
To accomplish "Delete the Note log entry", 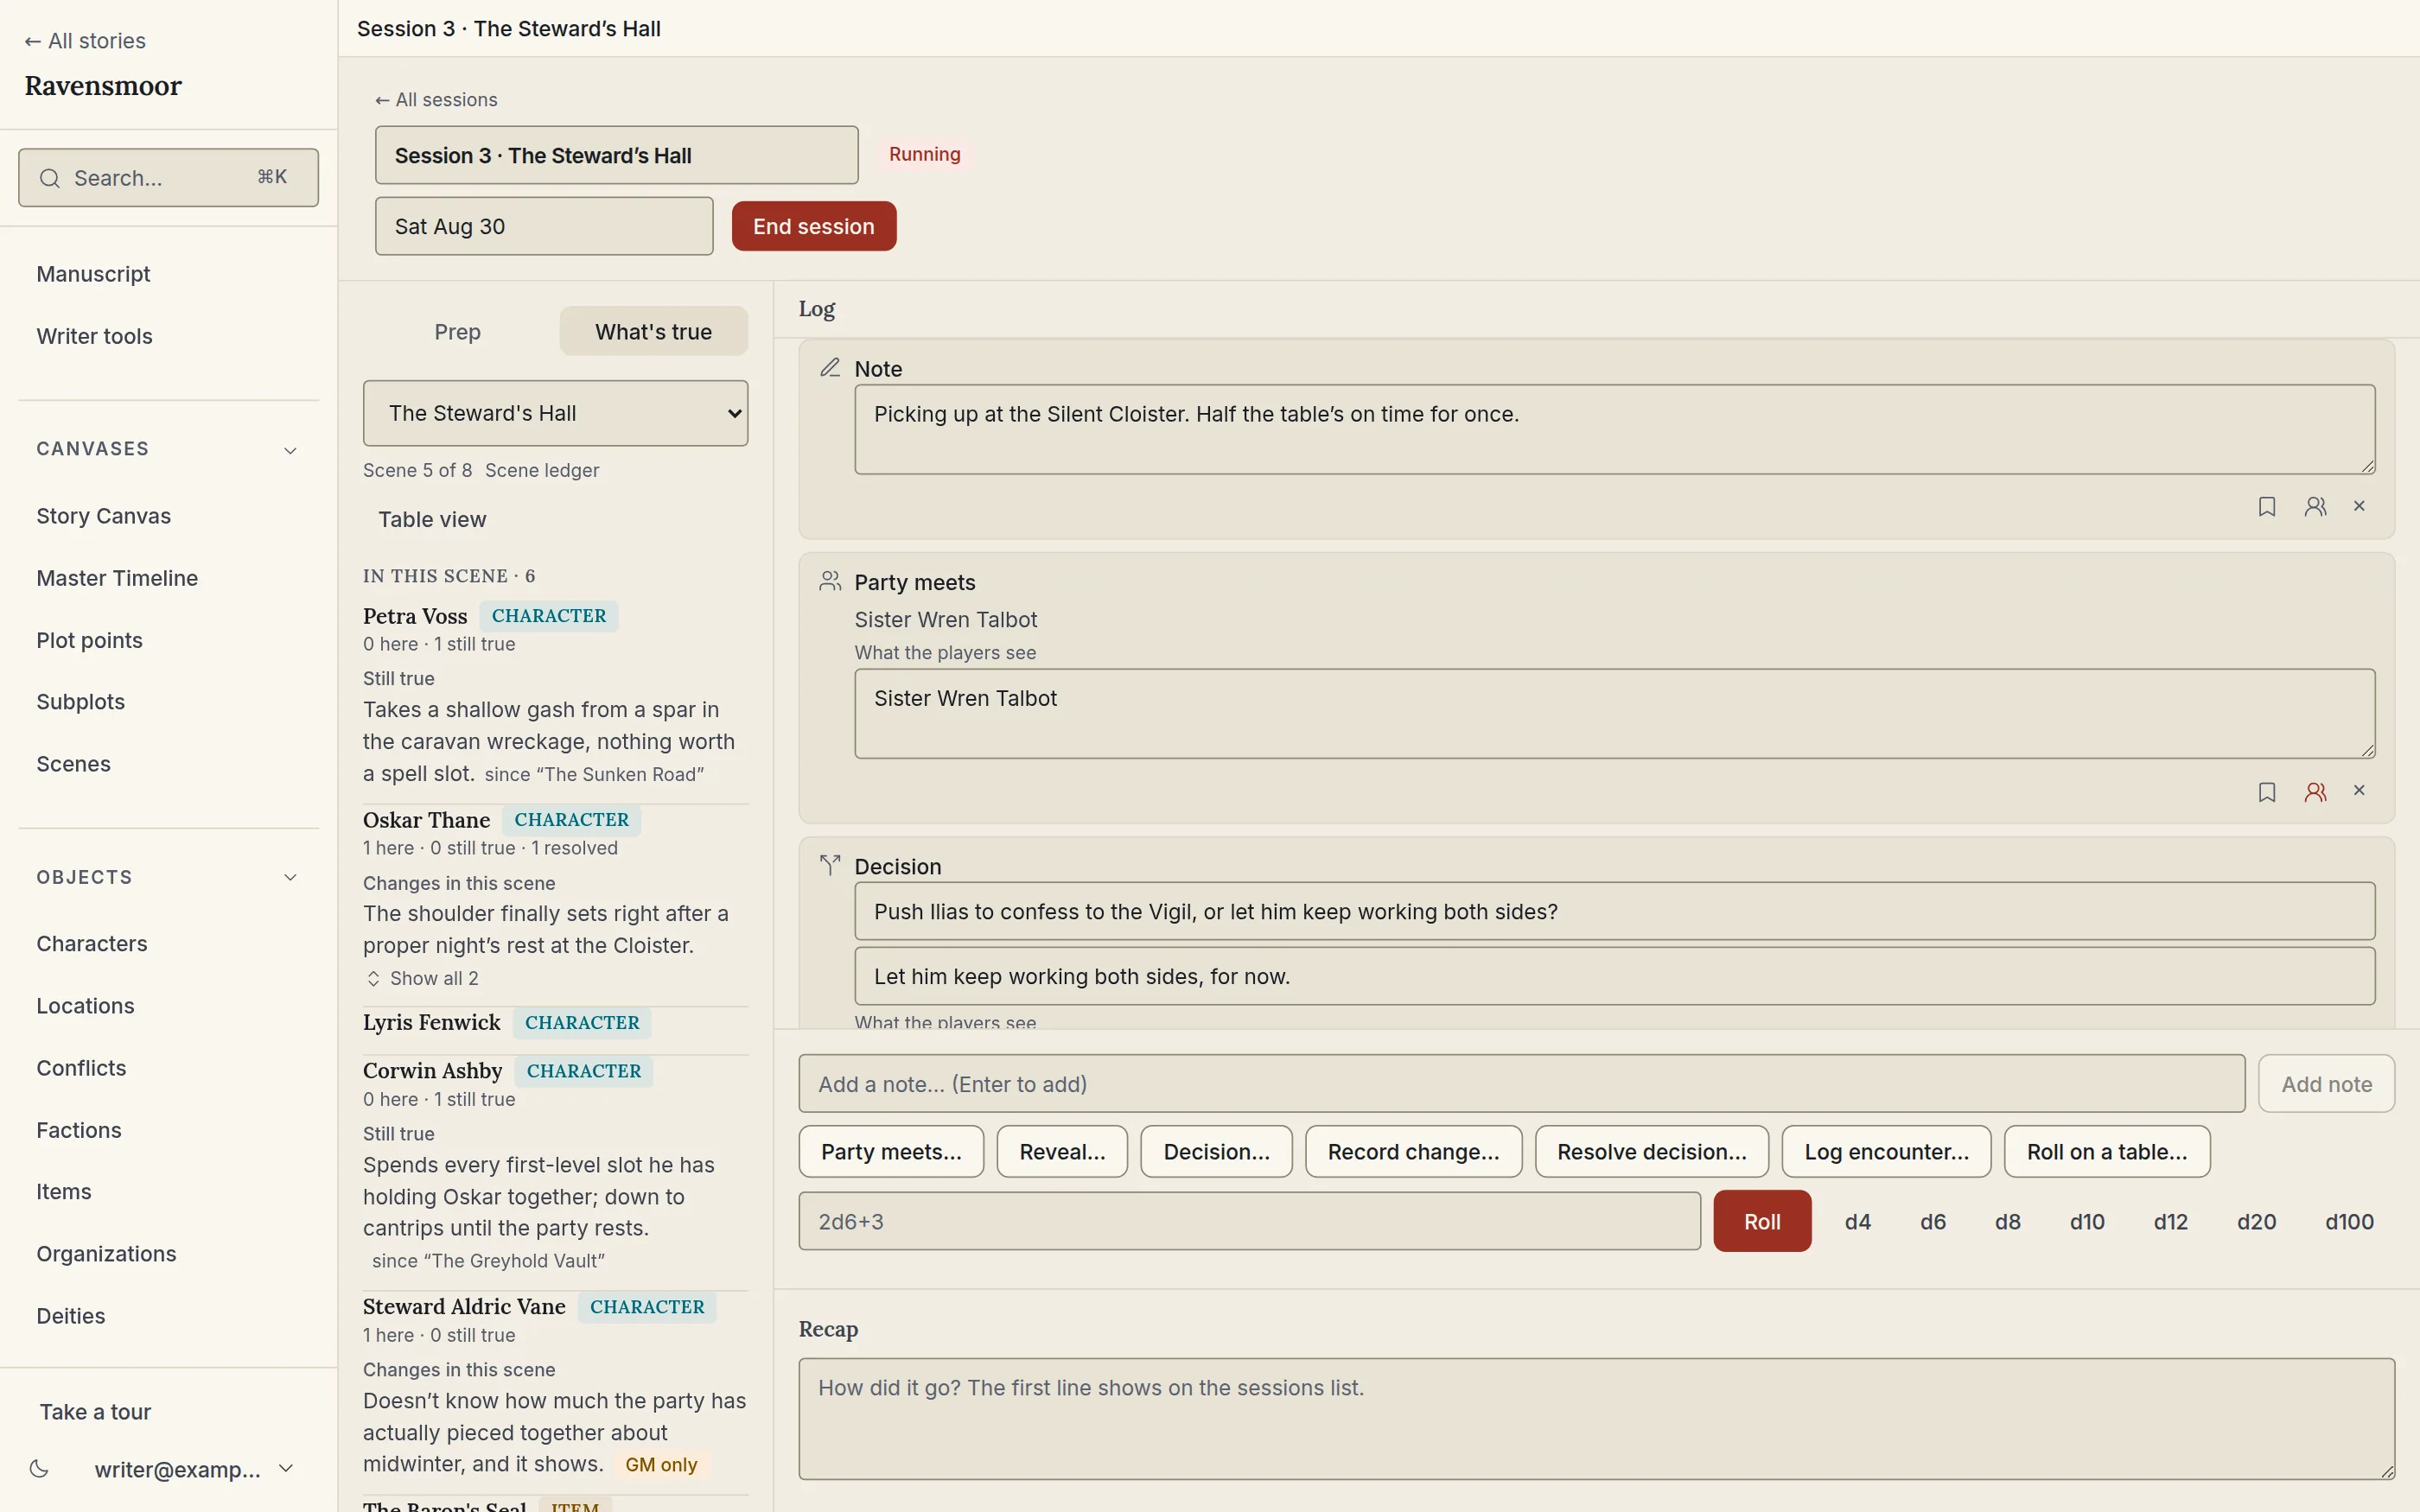I will click(2359, 507).
